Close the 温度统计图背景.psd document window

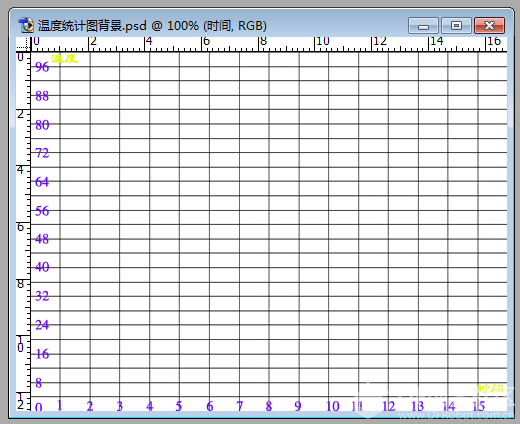(x=489, y=26)
